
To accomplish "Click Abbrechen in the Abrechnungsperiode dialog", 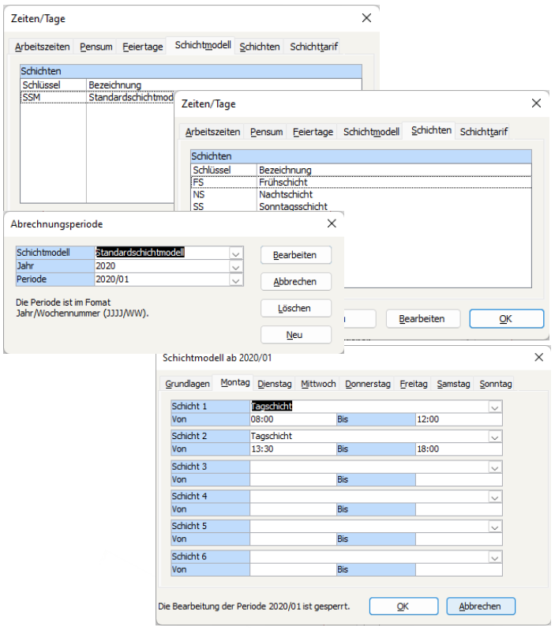I will [296, 282].
